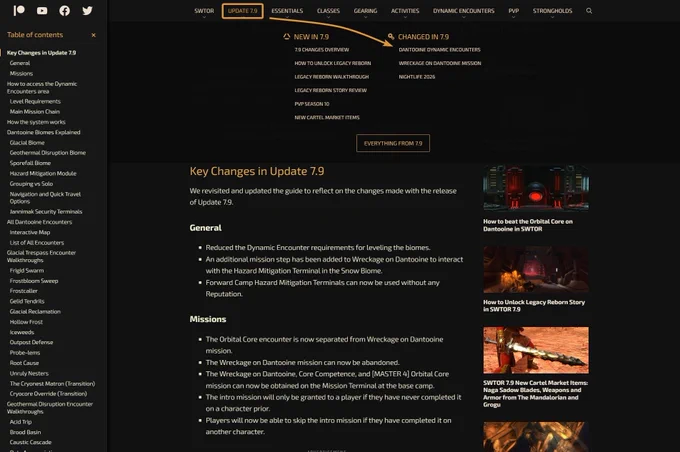Open the Patreon page icon
This screenshot has height=452, width=680.
pos(19,10)
